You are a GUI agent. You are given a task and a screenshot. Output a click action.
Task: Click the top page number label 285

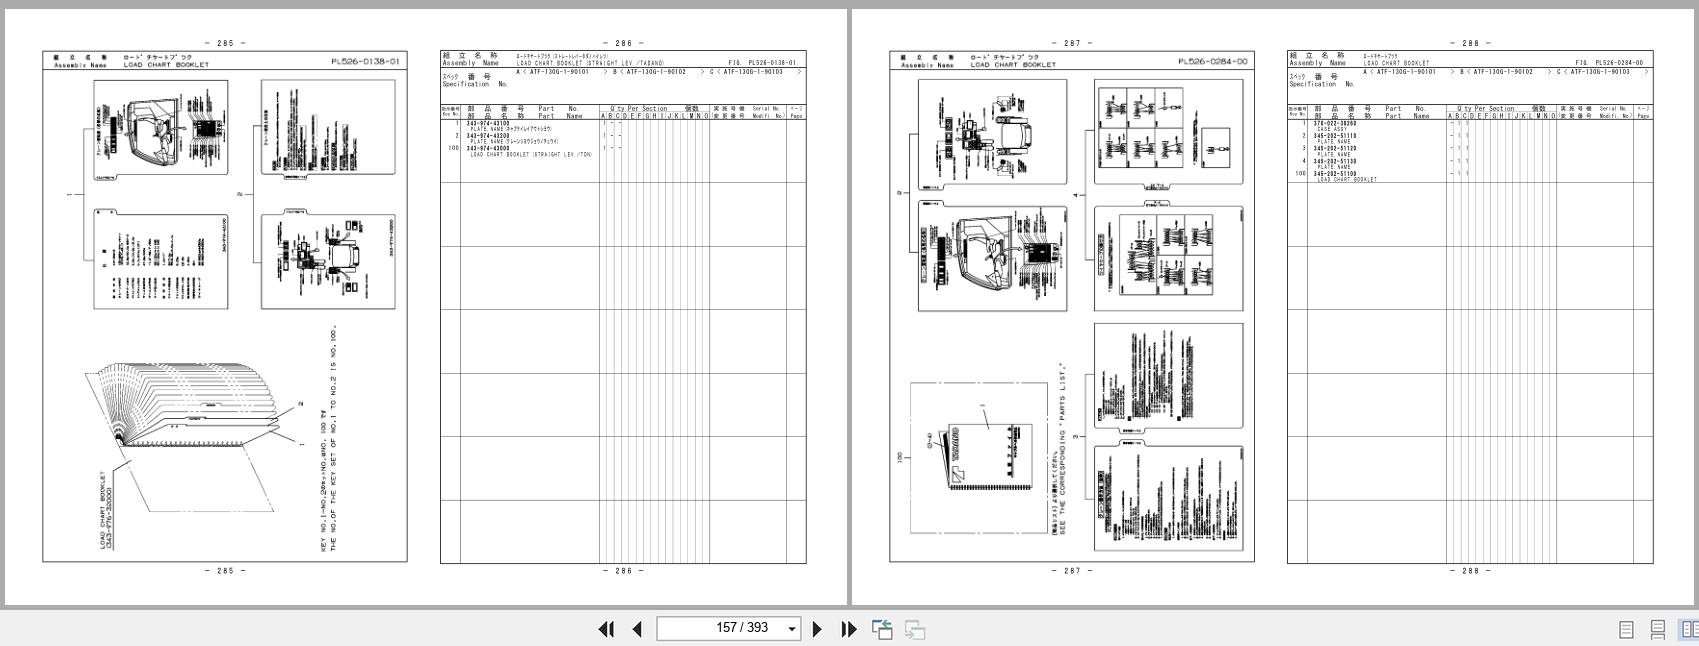click(x=225, y=43)
